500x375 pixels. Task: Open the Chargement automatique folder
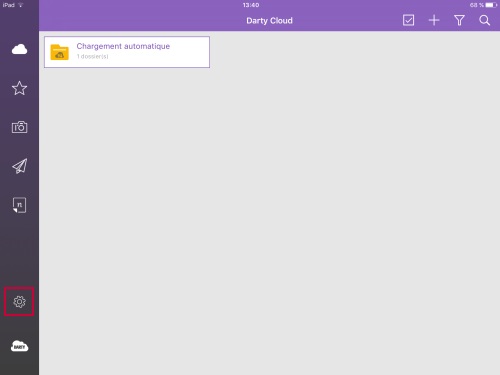127,52
